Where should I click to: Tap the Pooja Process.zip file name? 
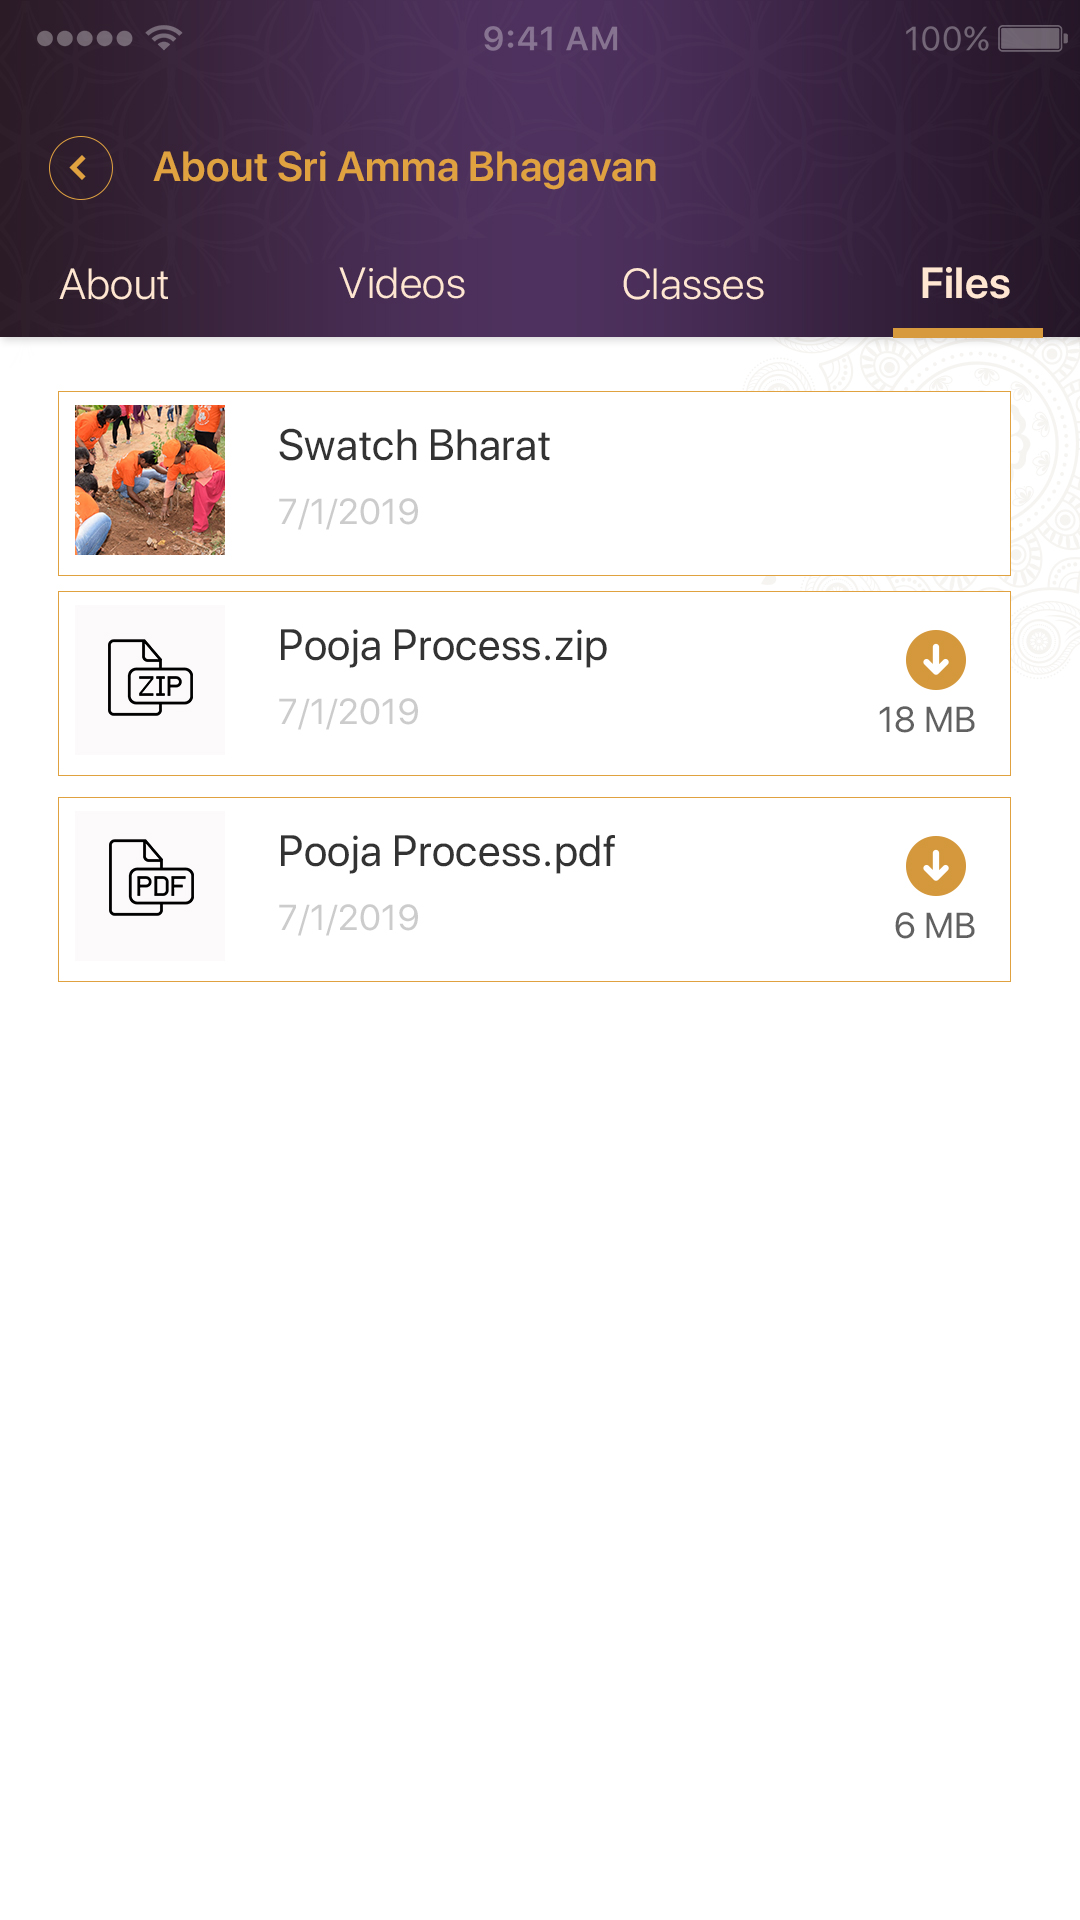pos(443,647)
